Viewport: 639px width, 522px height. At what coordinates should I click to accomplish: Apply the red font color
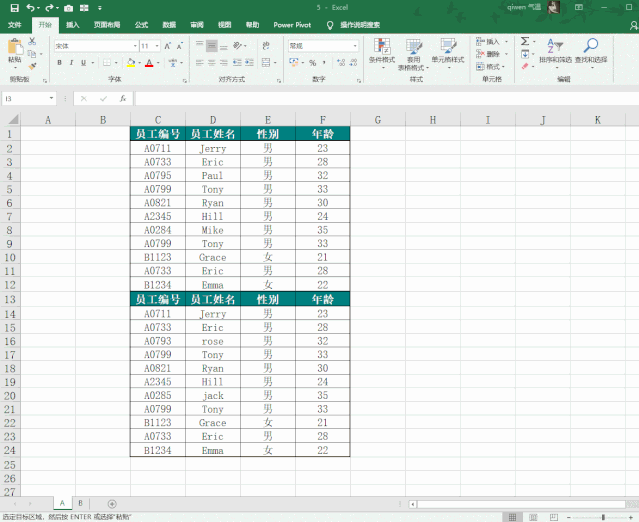pos(149,63)
